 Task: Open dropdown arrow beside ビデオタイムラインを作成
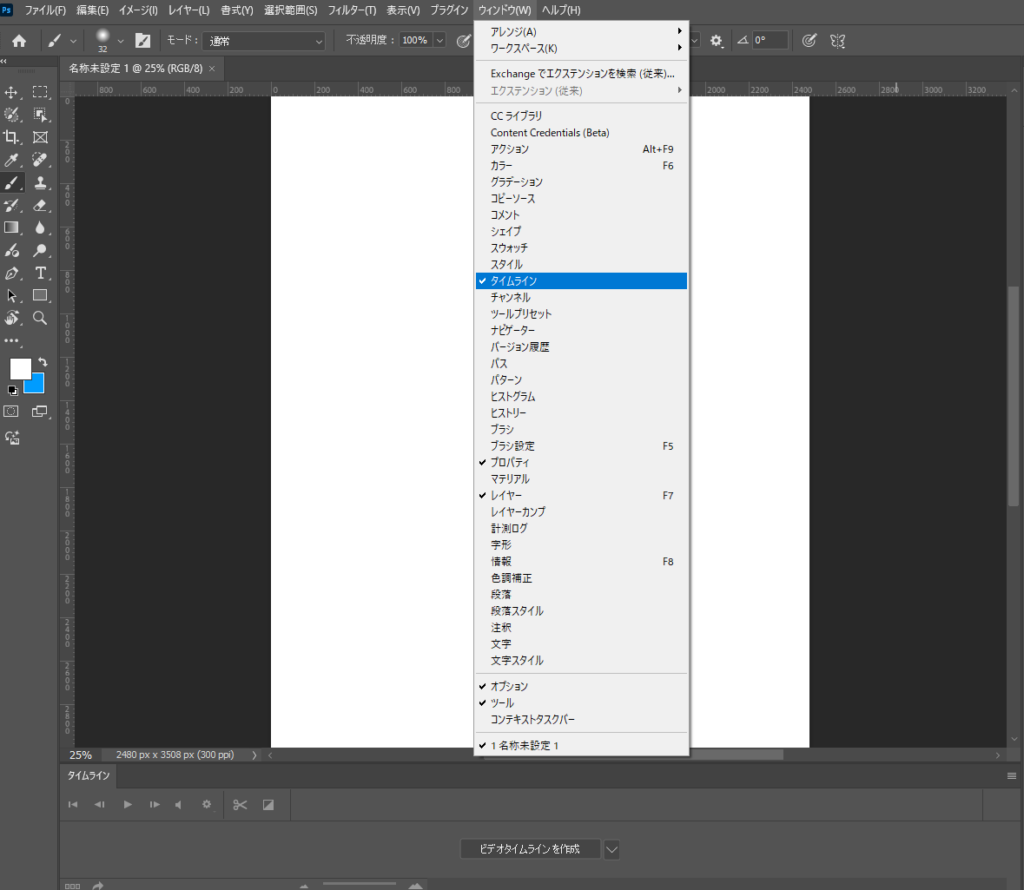[x=612, y=849]
